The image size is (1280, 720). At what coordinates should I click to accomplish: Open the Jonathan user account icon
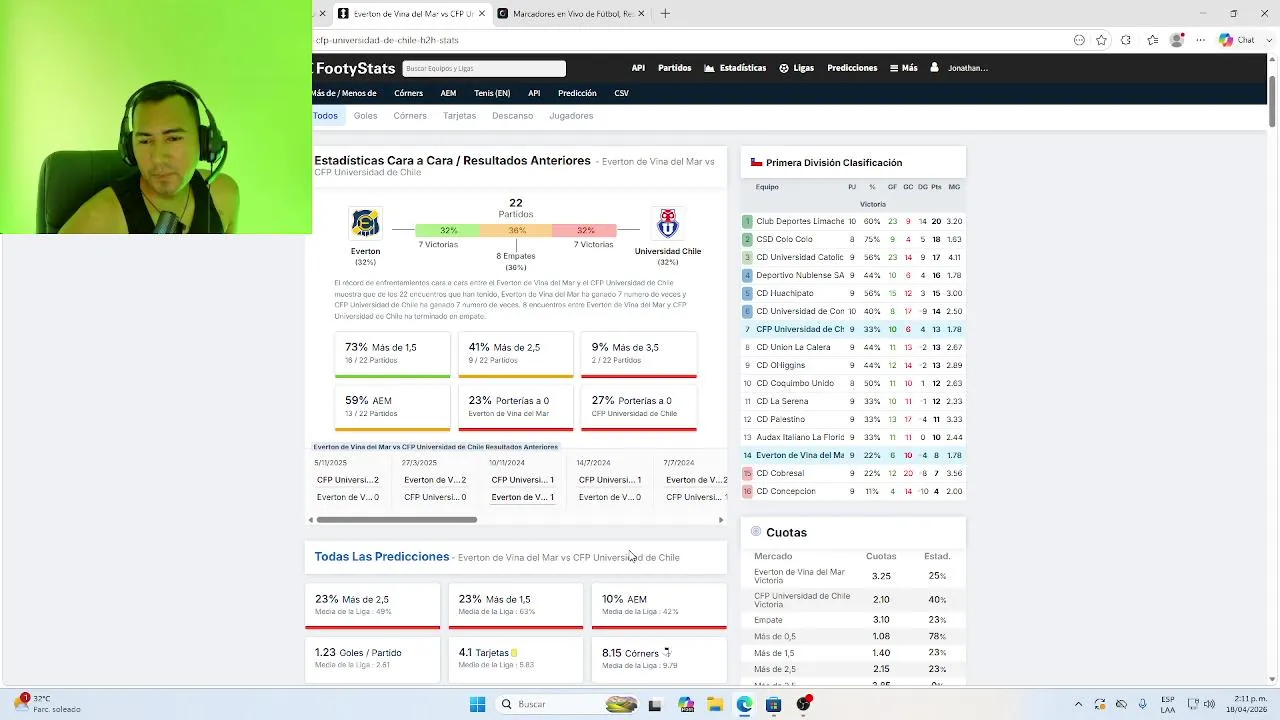[934, 68]
